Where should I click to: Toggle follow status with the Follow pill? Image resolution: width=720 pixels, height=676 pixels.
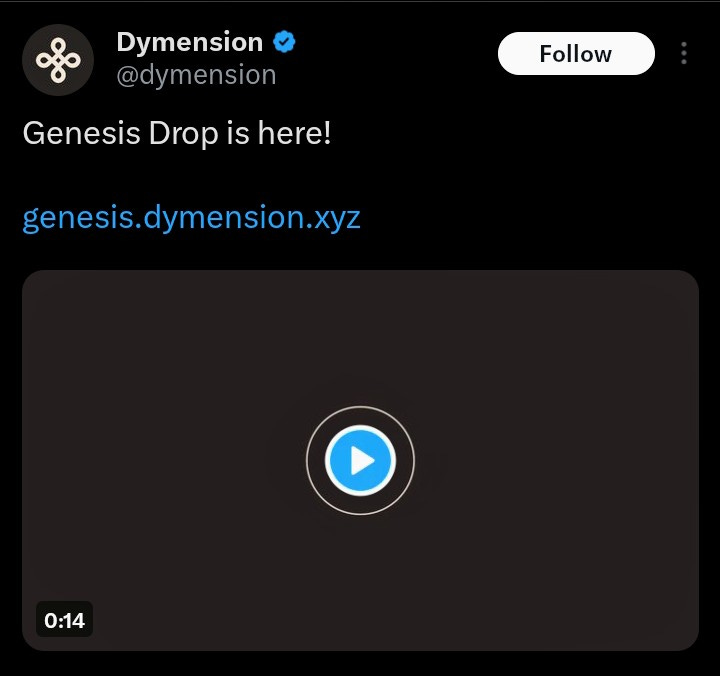tap(576, 54)
